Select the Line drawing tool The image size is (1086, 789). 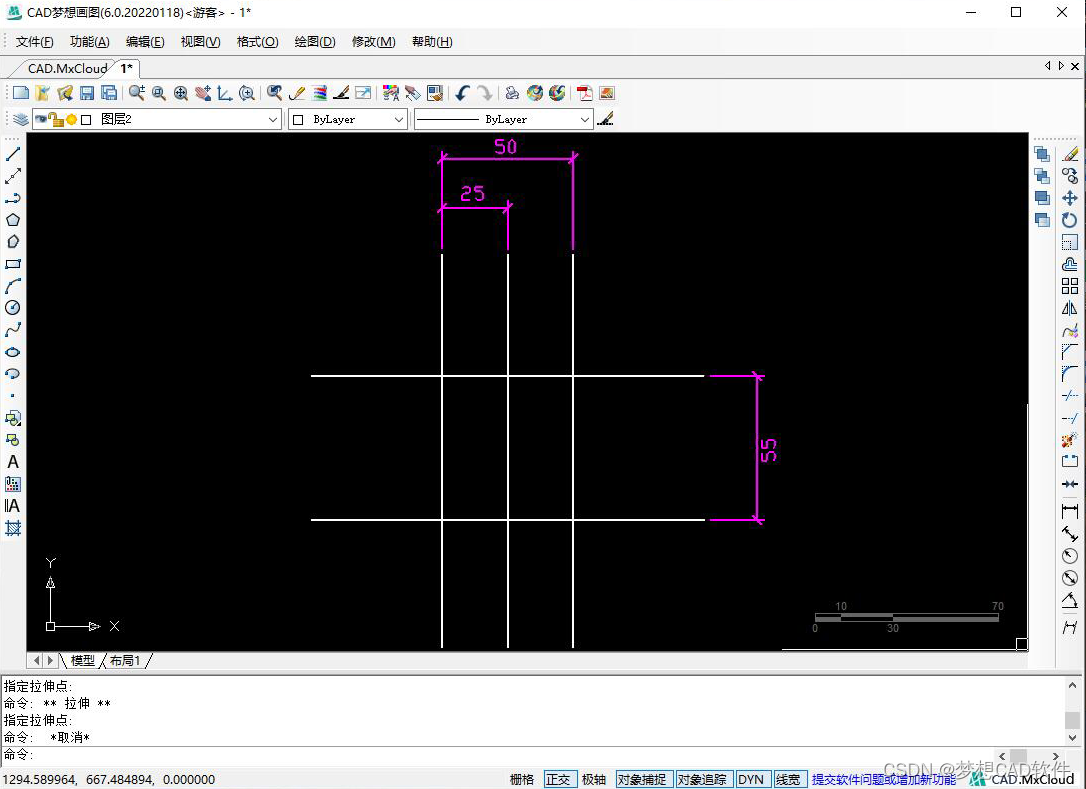coord(12,154)
